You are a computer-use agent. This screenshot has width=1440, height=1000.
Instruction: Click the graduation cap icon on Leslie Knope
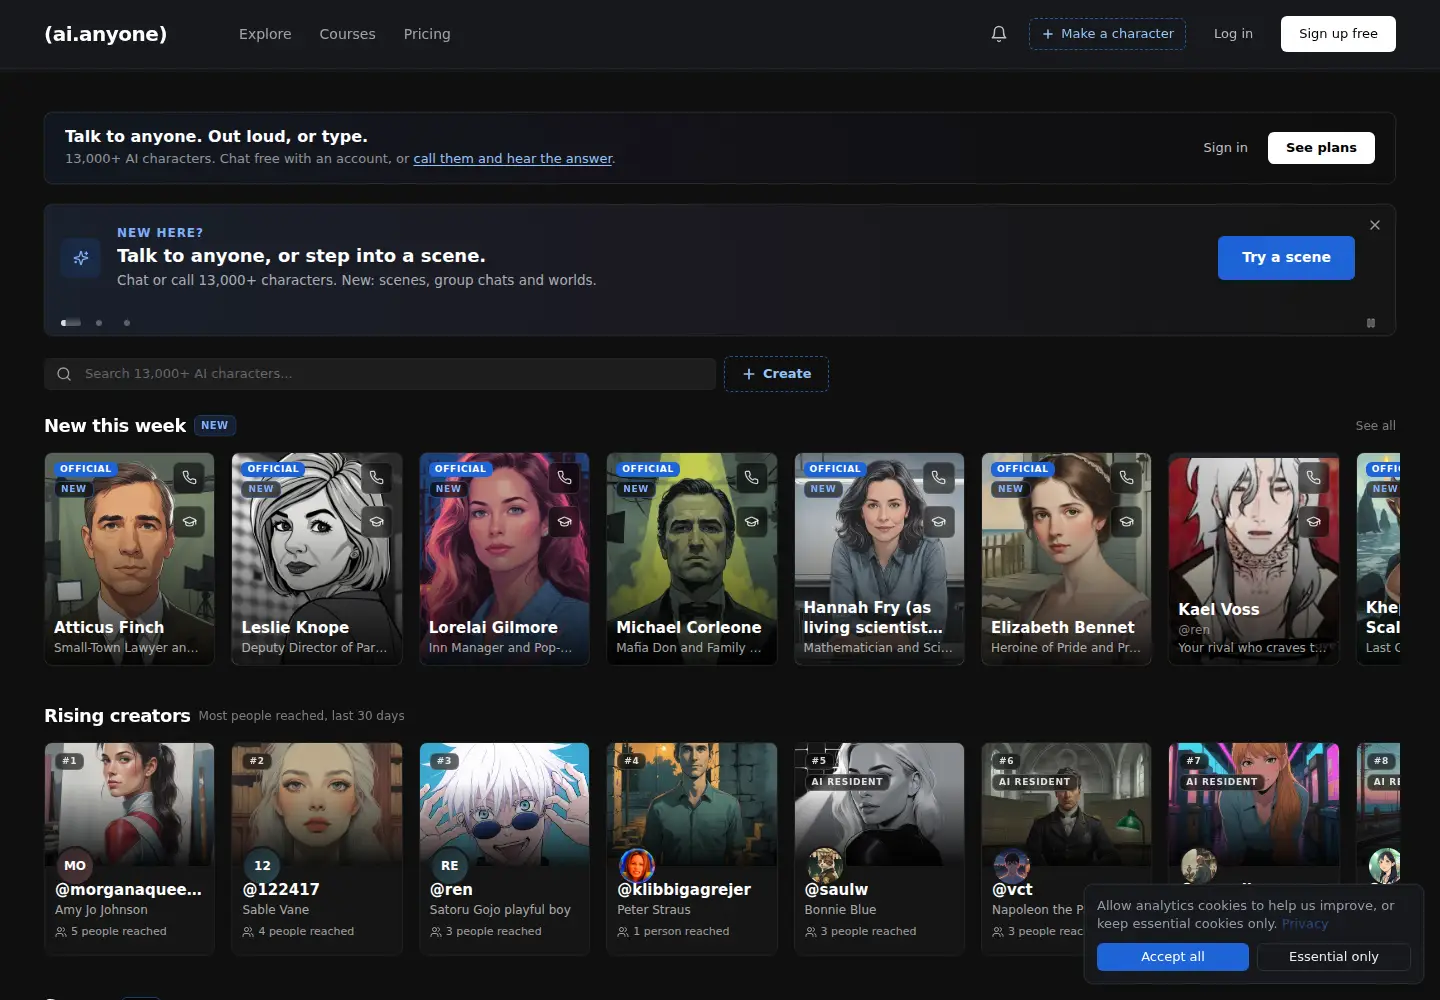click(376, 522)
